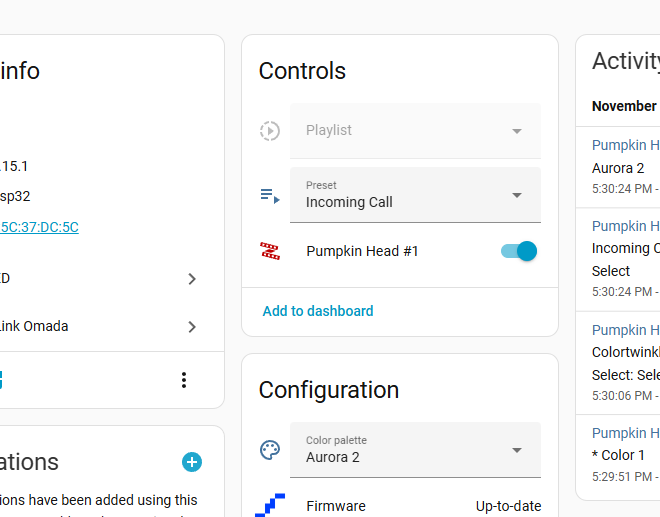The height and width of the screenshot is (517, 660).
Task: Click the Pumpkin Head #1 LED strip icon
Action: pos(270,251)
